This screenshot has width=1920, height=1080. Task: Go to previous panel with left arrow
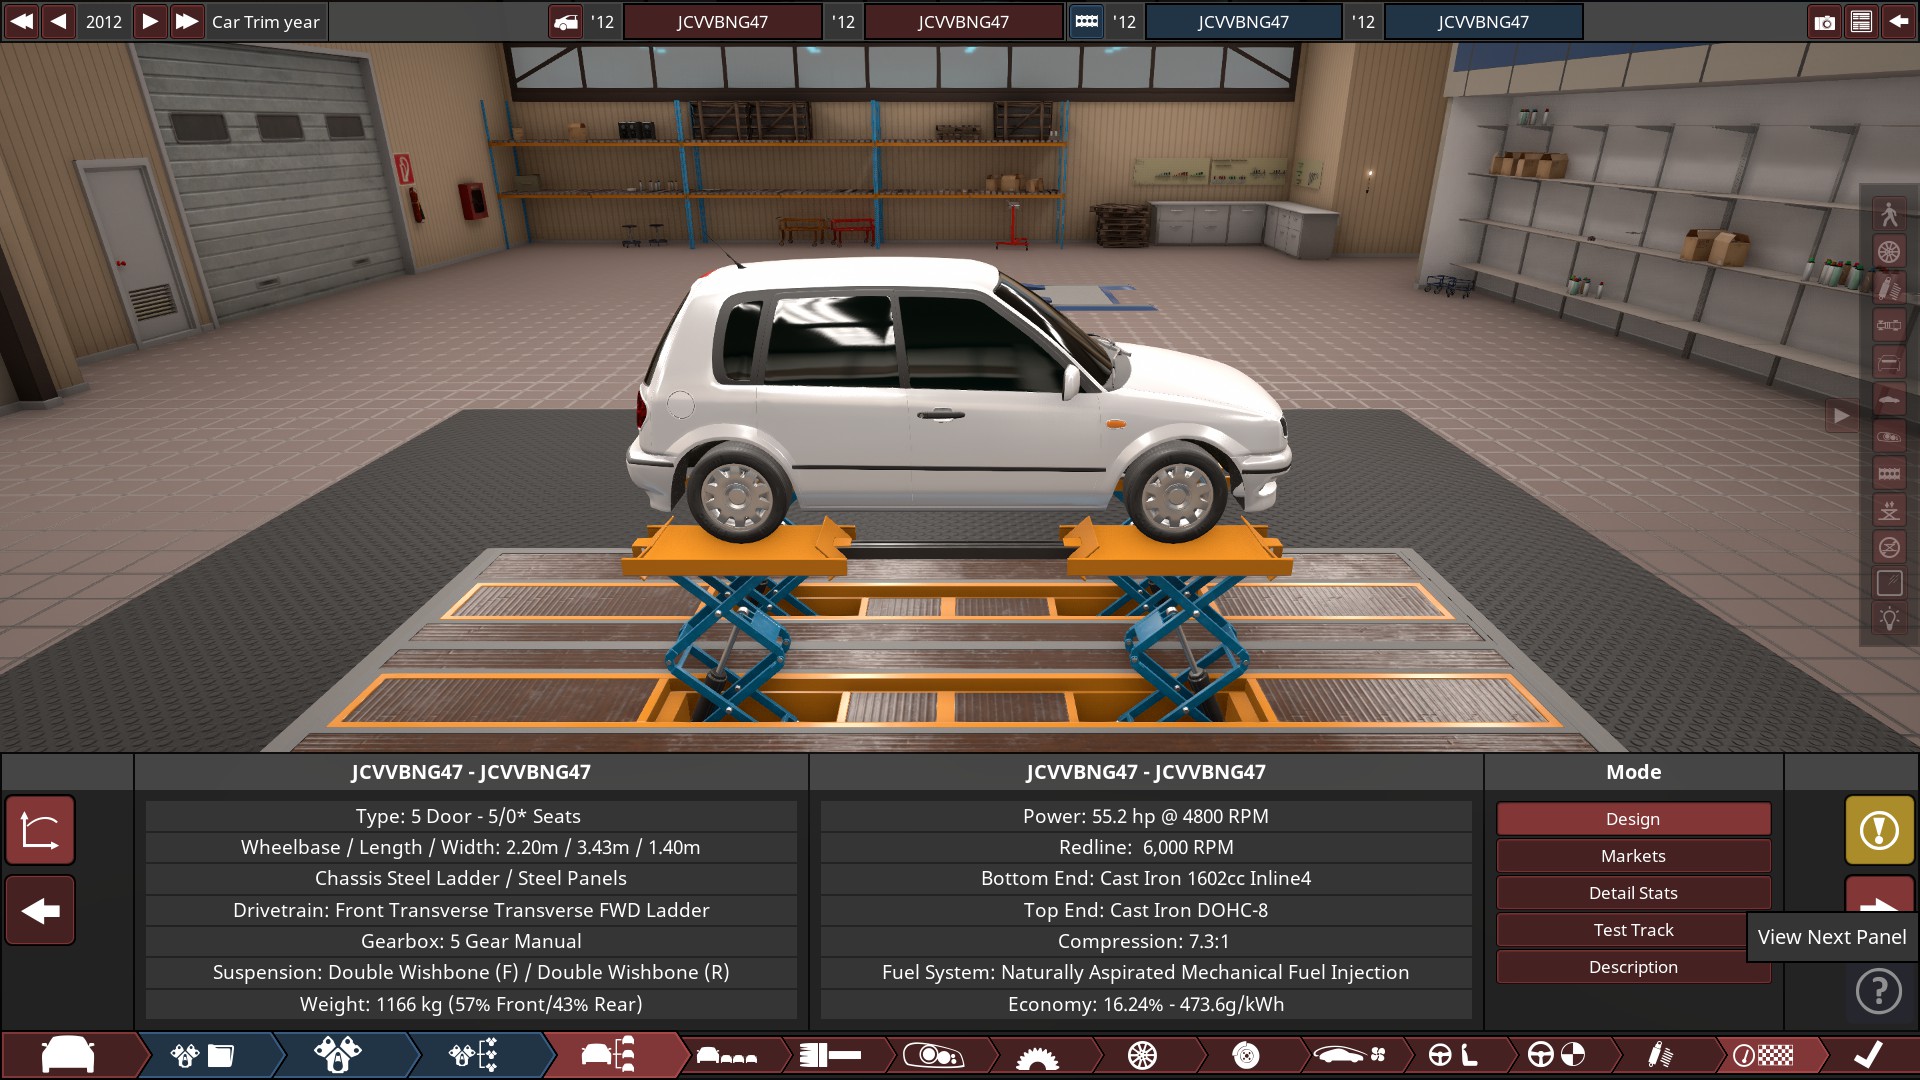pos(40,910)
